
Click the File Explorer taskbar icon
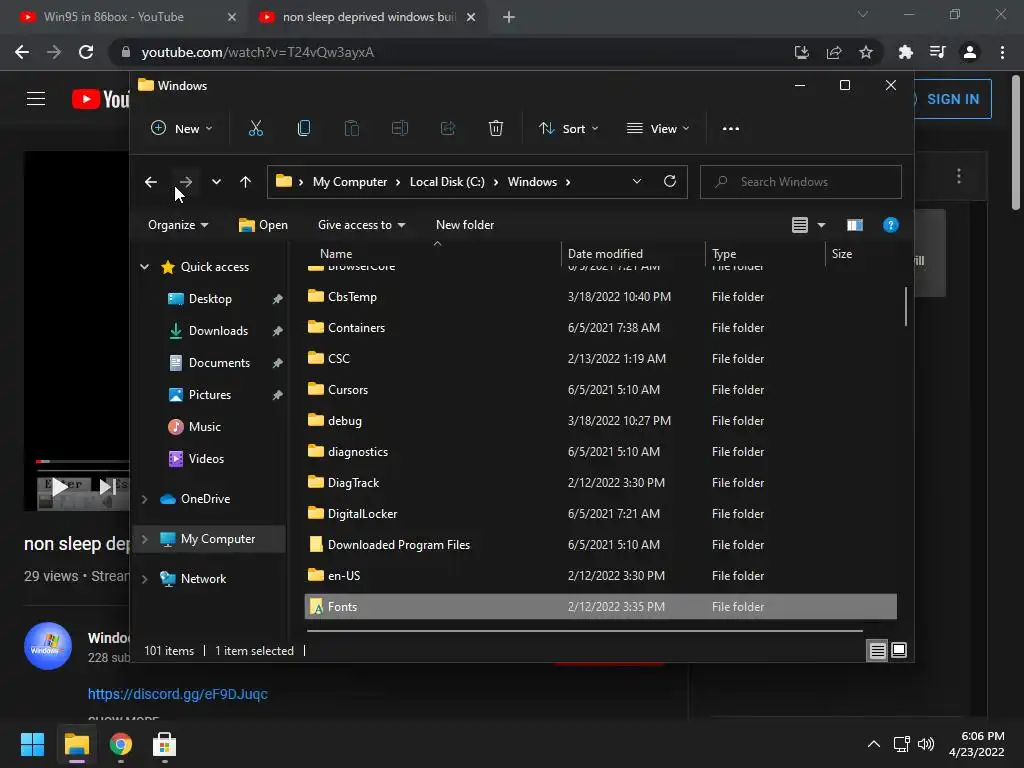tap(76, 744)
